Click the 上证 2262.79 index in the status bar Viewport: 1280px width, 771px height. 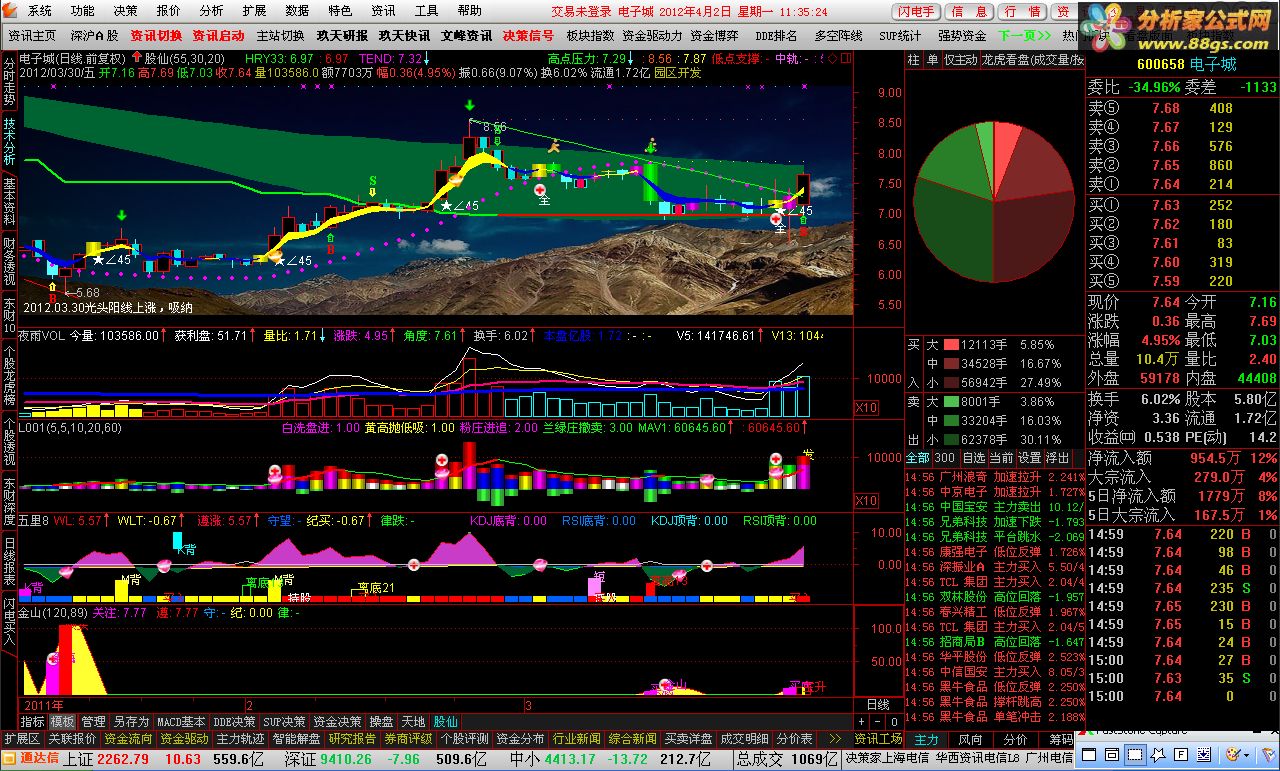105,759
